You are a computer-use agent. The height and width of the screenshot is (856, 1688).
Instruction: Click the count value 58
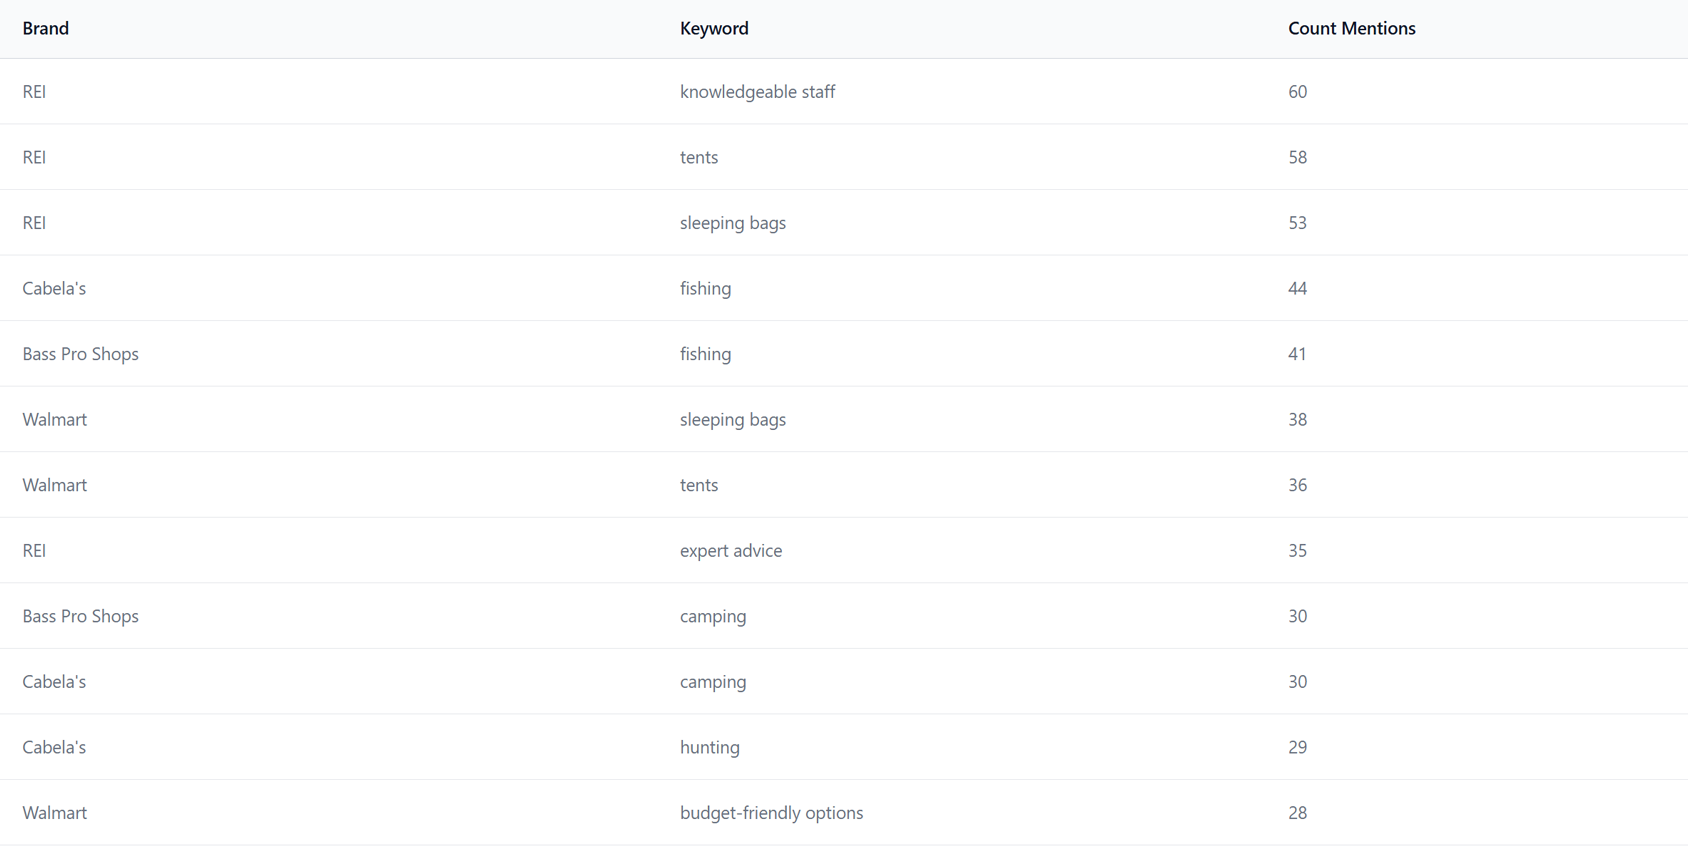[1297, 158]
